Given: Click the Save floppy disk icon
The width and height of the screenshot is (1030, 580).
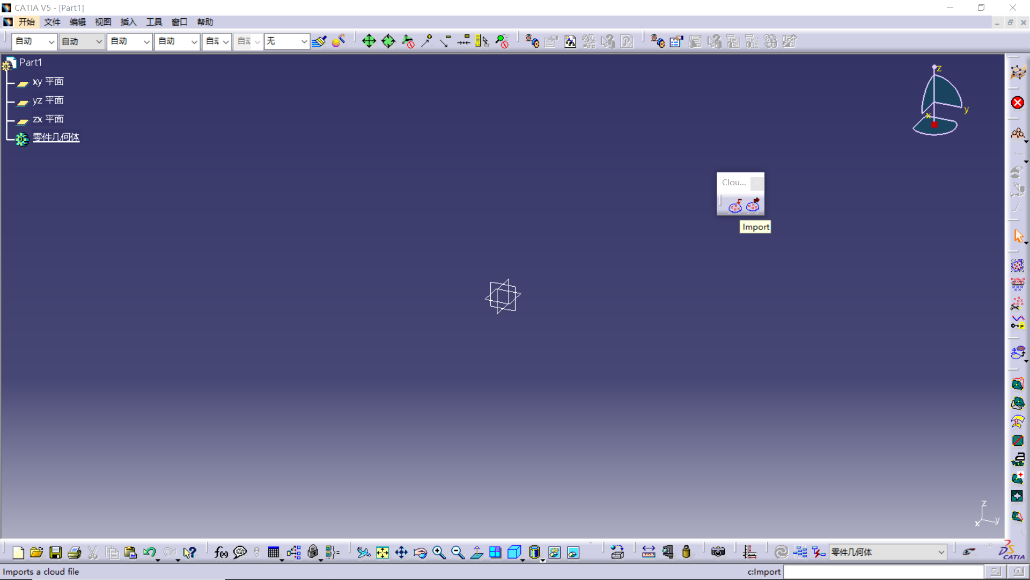Looking at the screenshot, I should 55,552.
